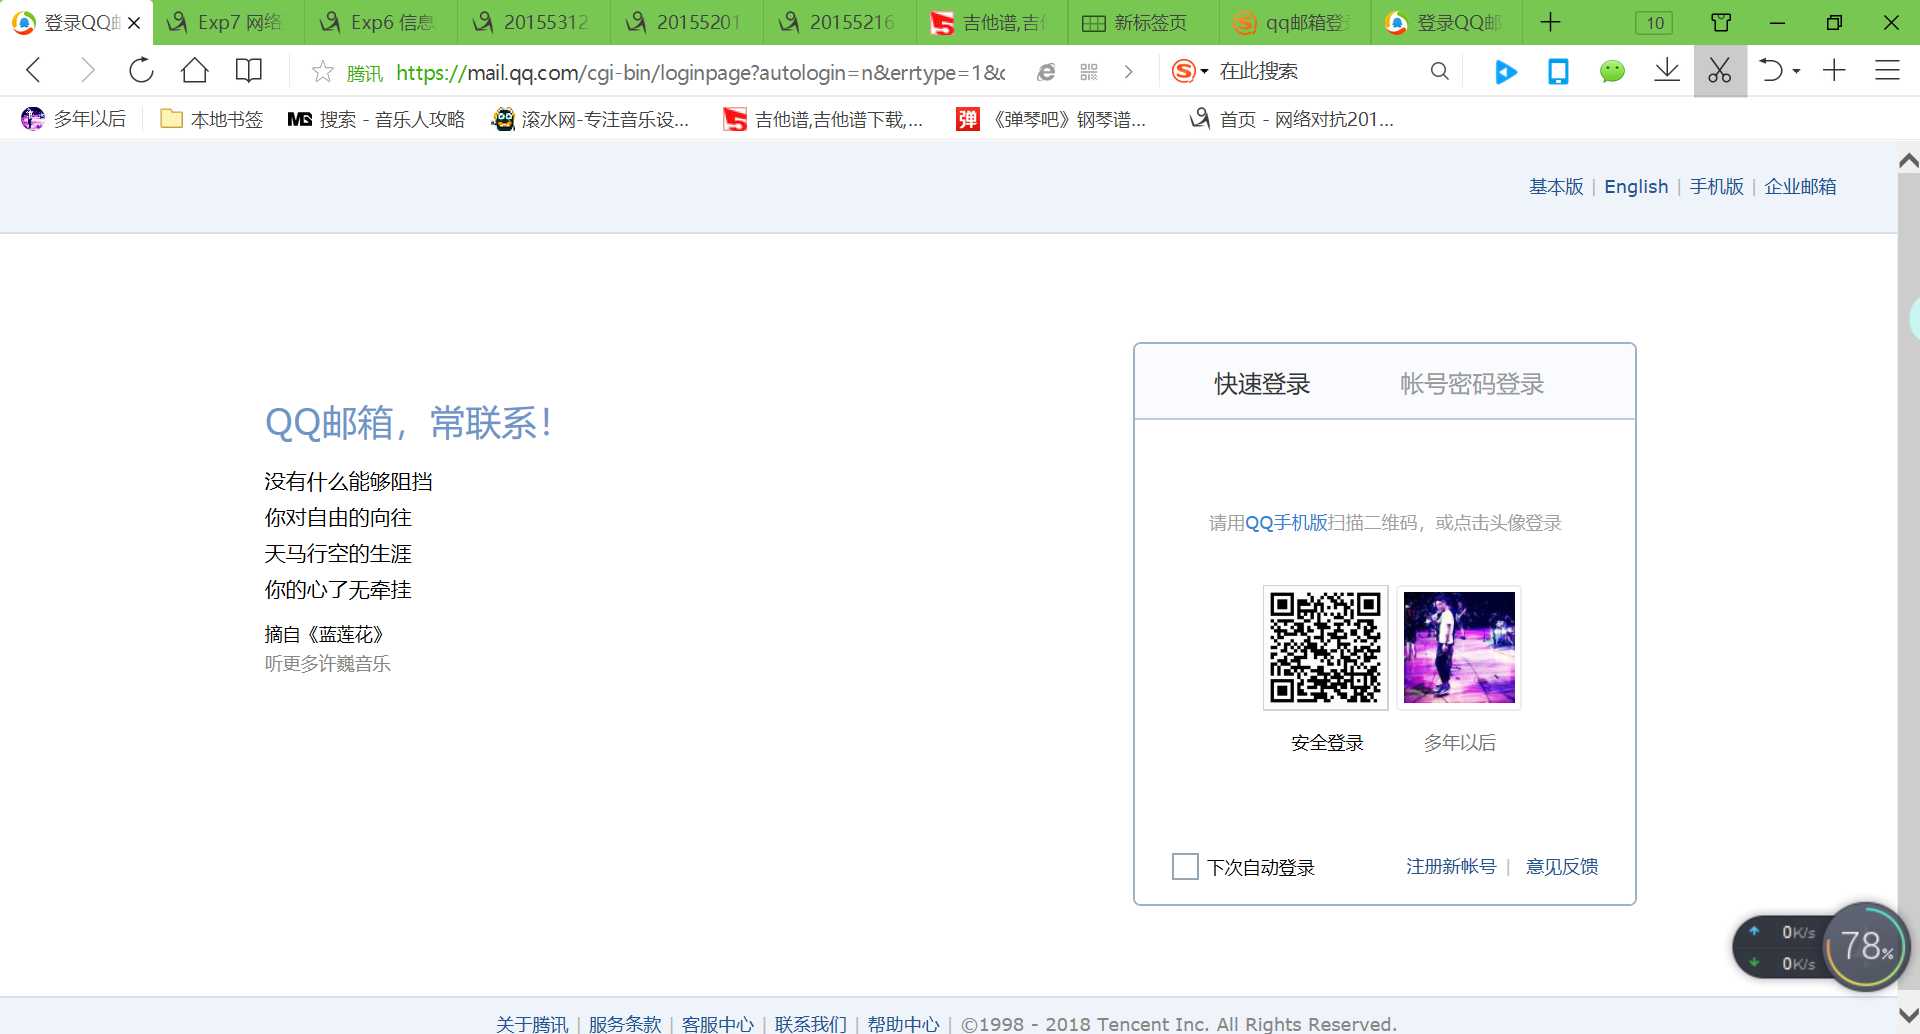This screenshot has width=1920, height=1034.
Task: Open the 吉他谱,吉他谱下载 bookmark
Action: [x=823, y=119]
